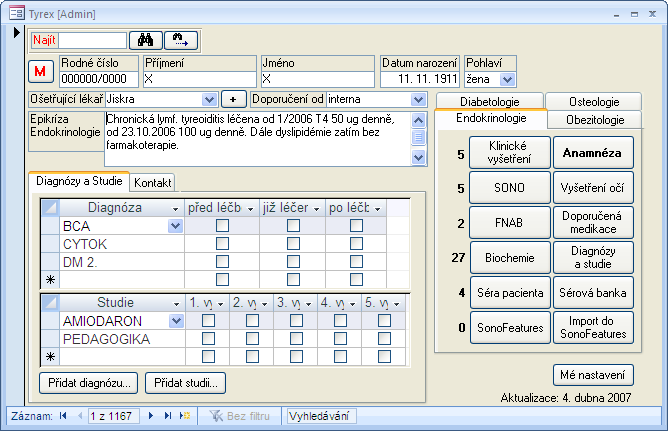Open BCA diagnosis dropdown arrow
The height and width of the screenshot is (431, 668).
click(x=176, y=226)
